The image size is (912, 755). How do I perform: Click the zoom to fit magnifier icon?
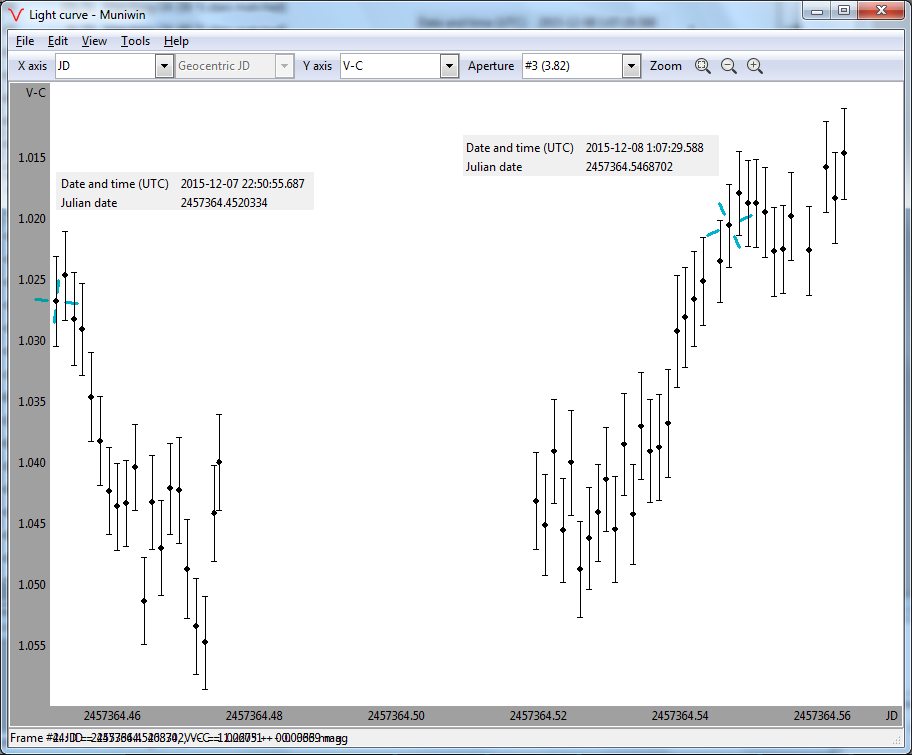coord(702,66)
